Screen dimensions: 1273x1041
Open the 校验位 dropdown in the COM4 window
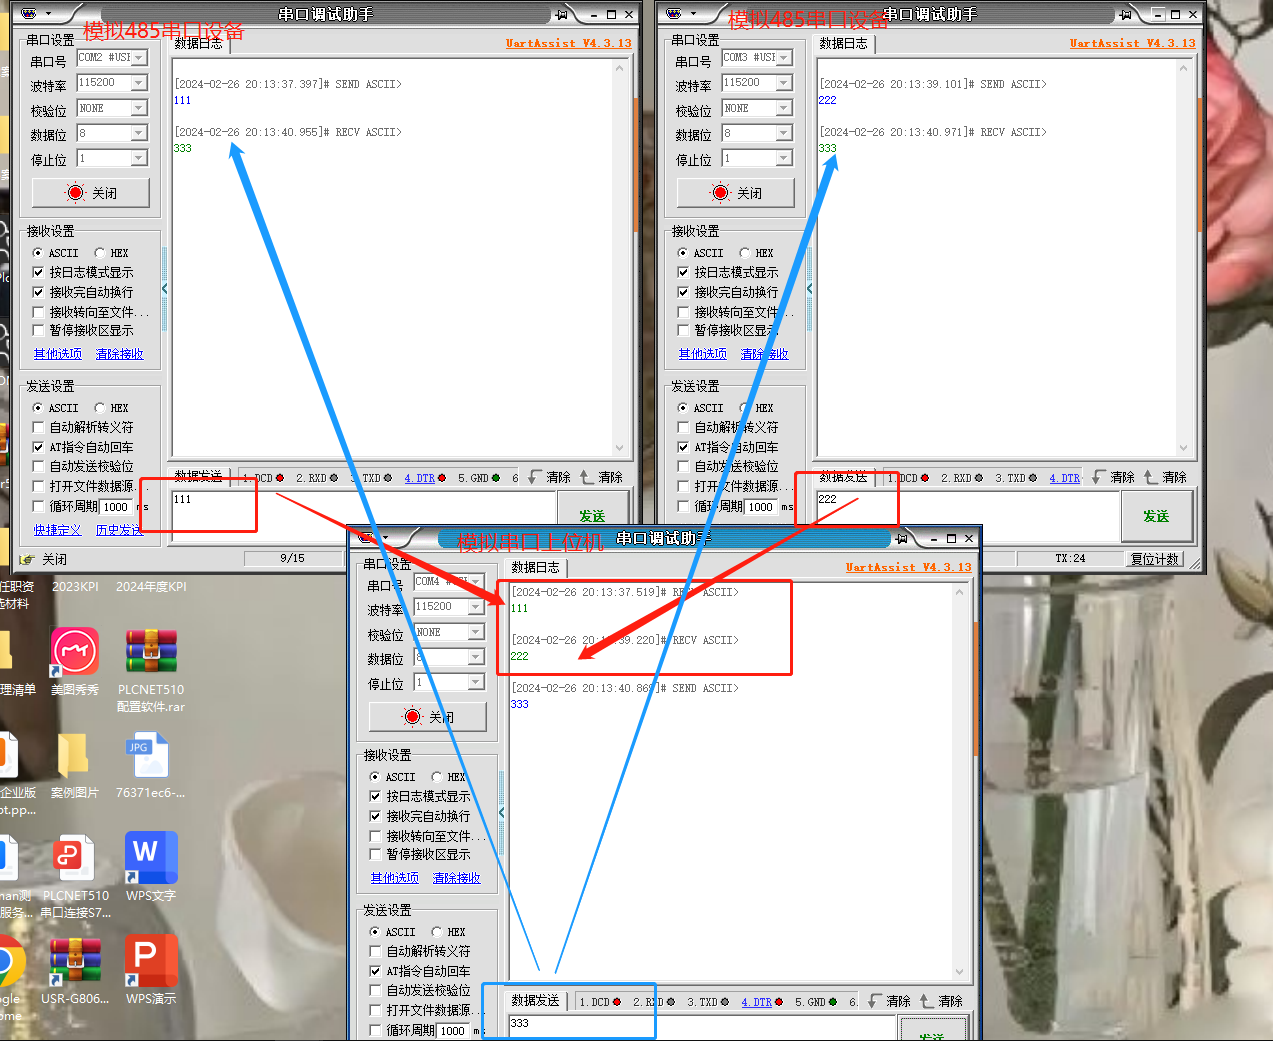(x=476, y=632)
